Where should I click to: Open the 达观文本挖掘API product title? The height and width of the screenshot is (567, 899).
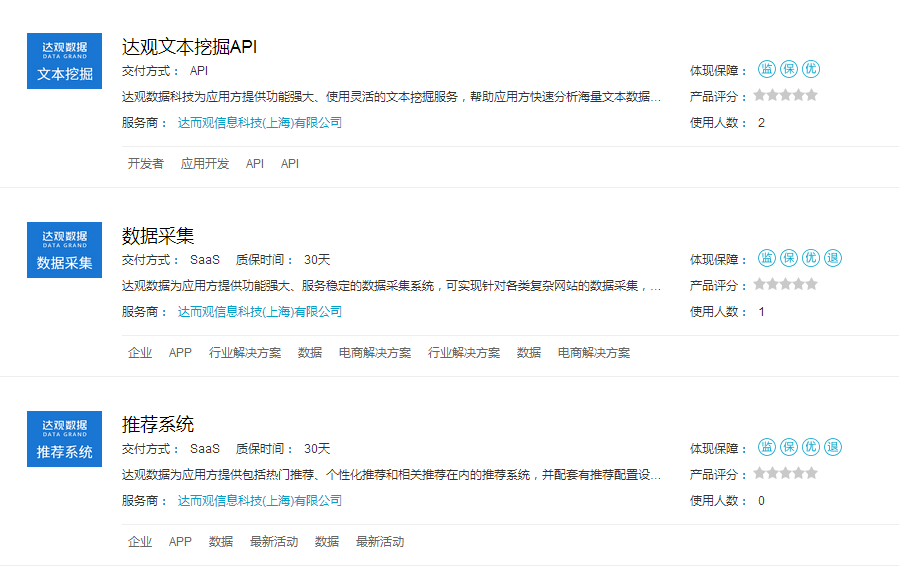tap(190, 47)
